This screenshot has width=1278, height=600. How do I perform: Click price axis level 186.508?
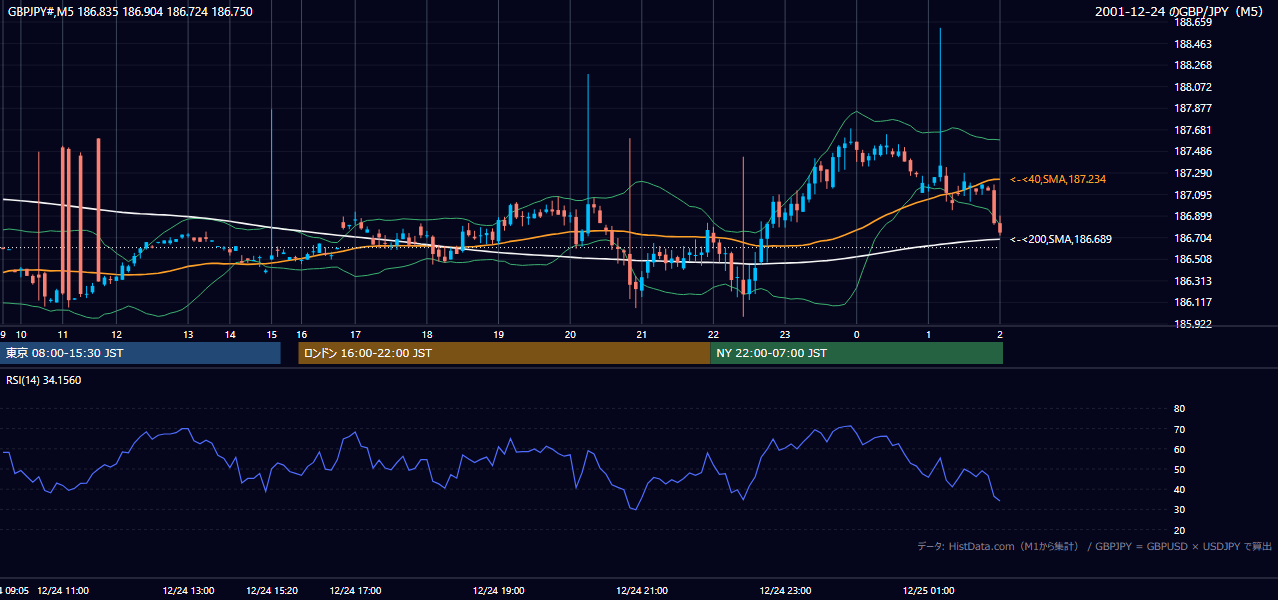(x=1193, y=259)
